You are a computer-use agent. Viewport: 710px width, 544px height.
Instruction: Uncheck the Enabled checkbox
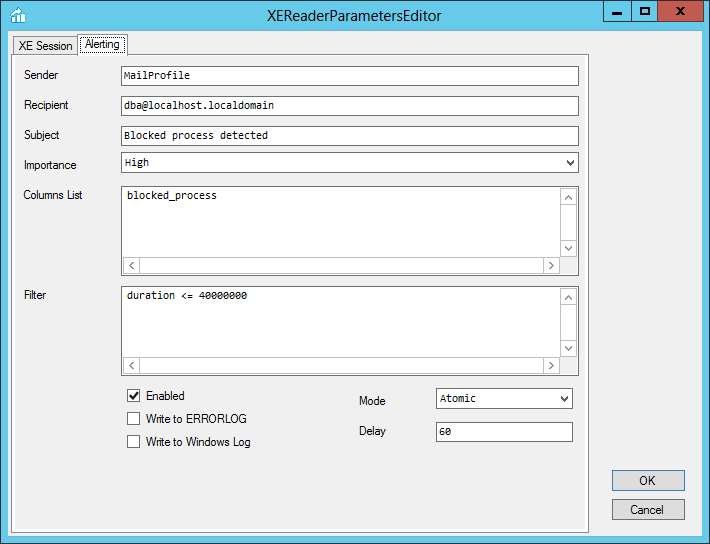134,396
